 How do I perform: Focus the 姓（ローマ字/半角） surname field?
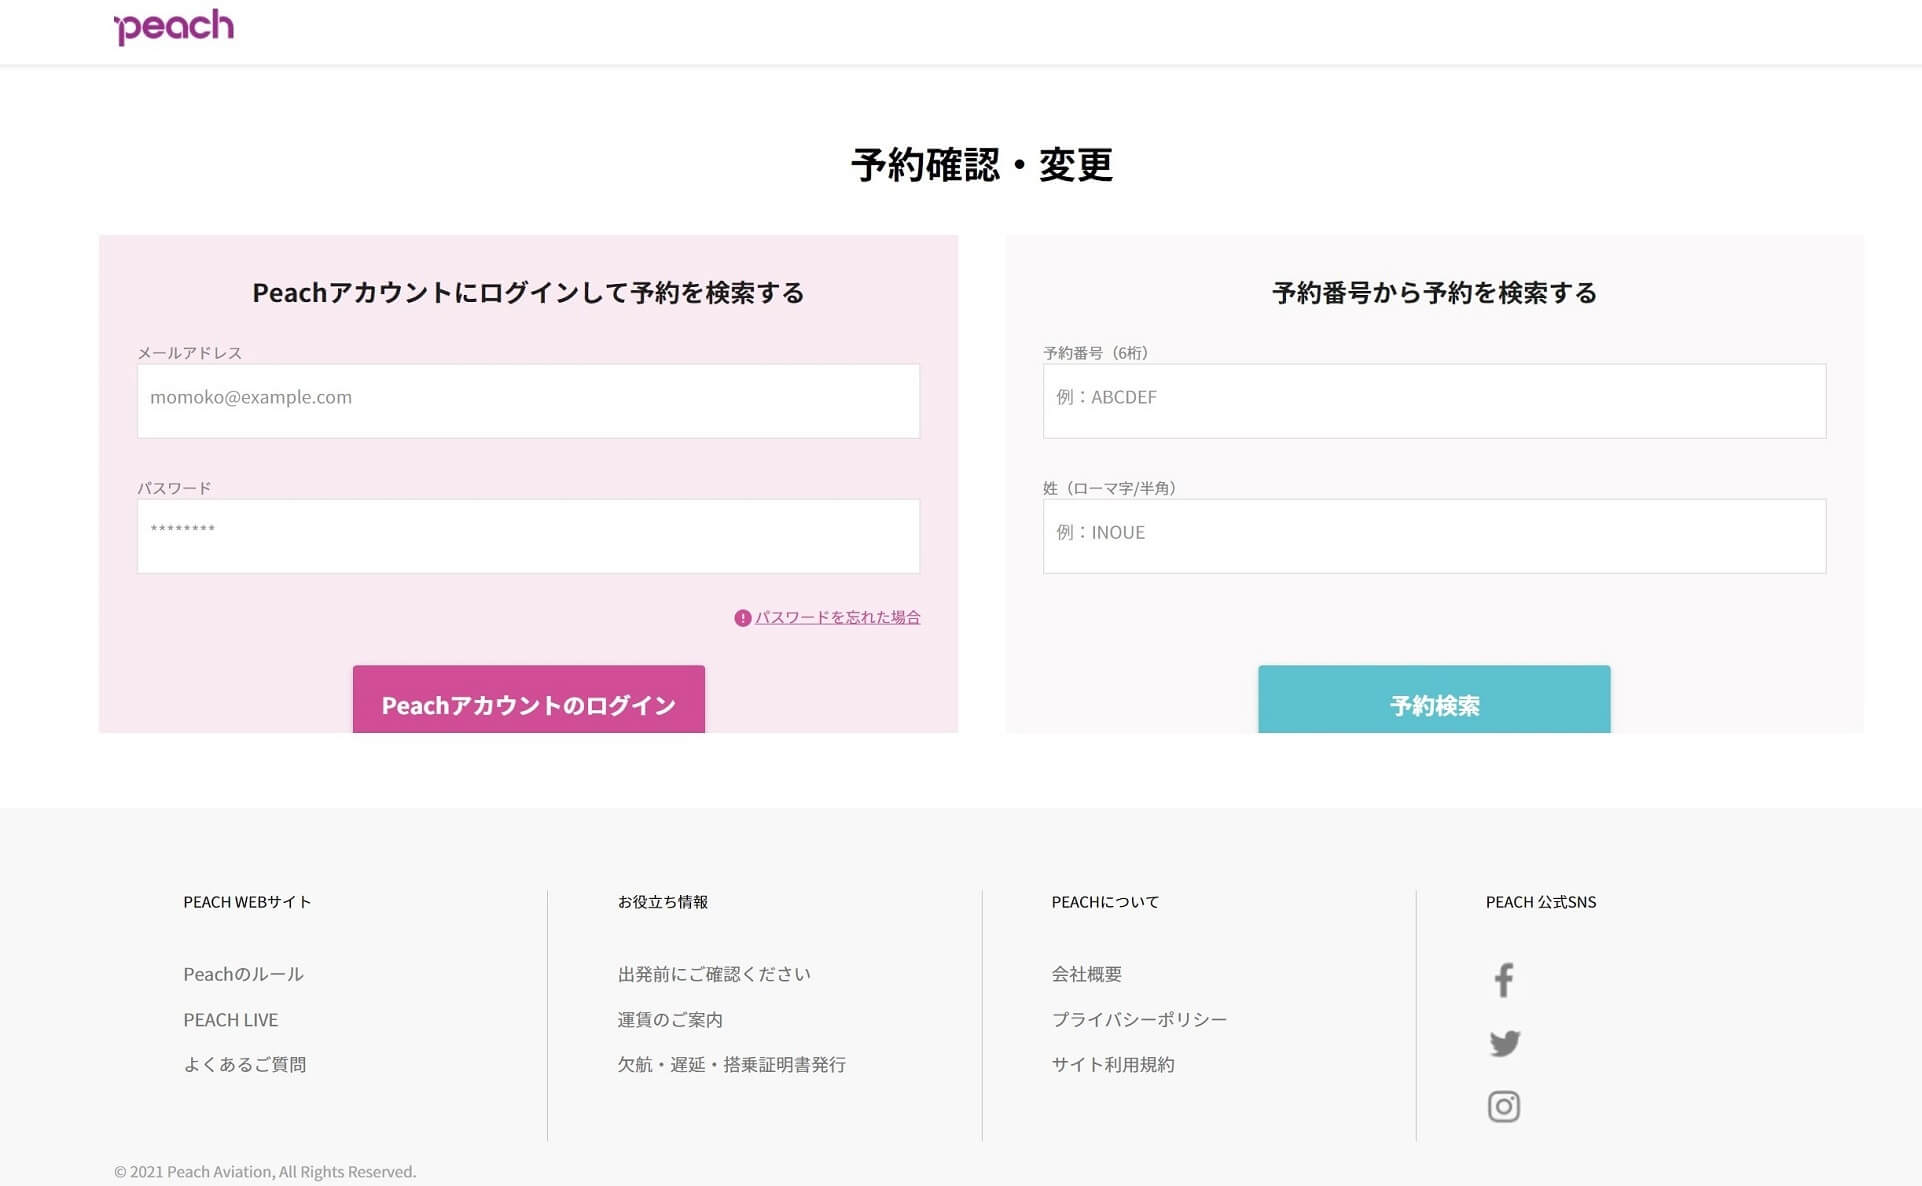coord(1434,536)
